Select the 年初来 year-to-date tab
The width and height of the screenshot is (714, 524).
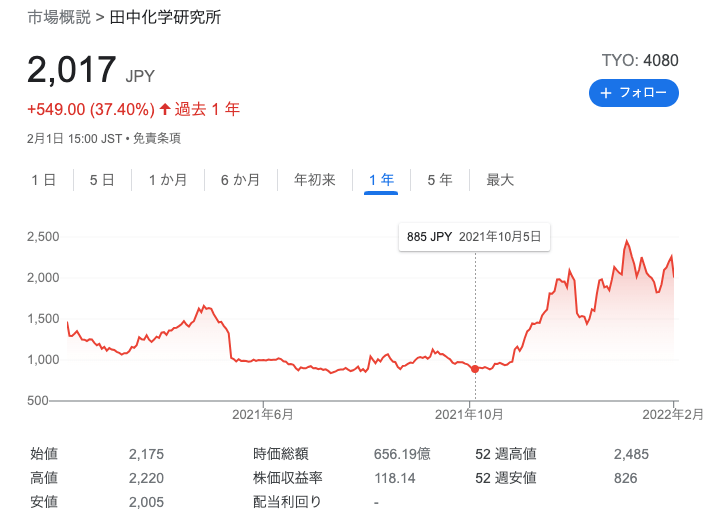(315, 180)
